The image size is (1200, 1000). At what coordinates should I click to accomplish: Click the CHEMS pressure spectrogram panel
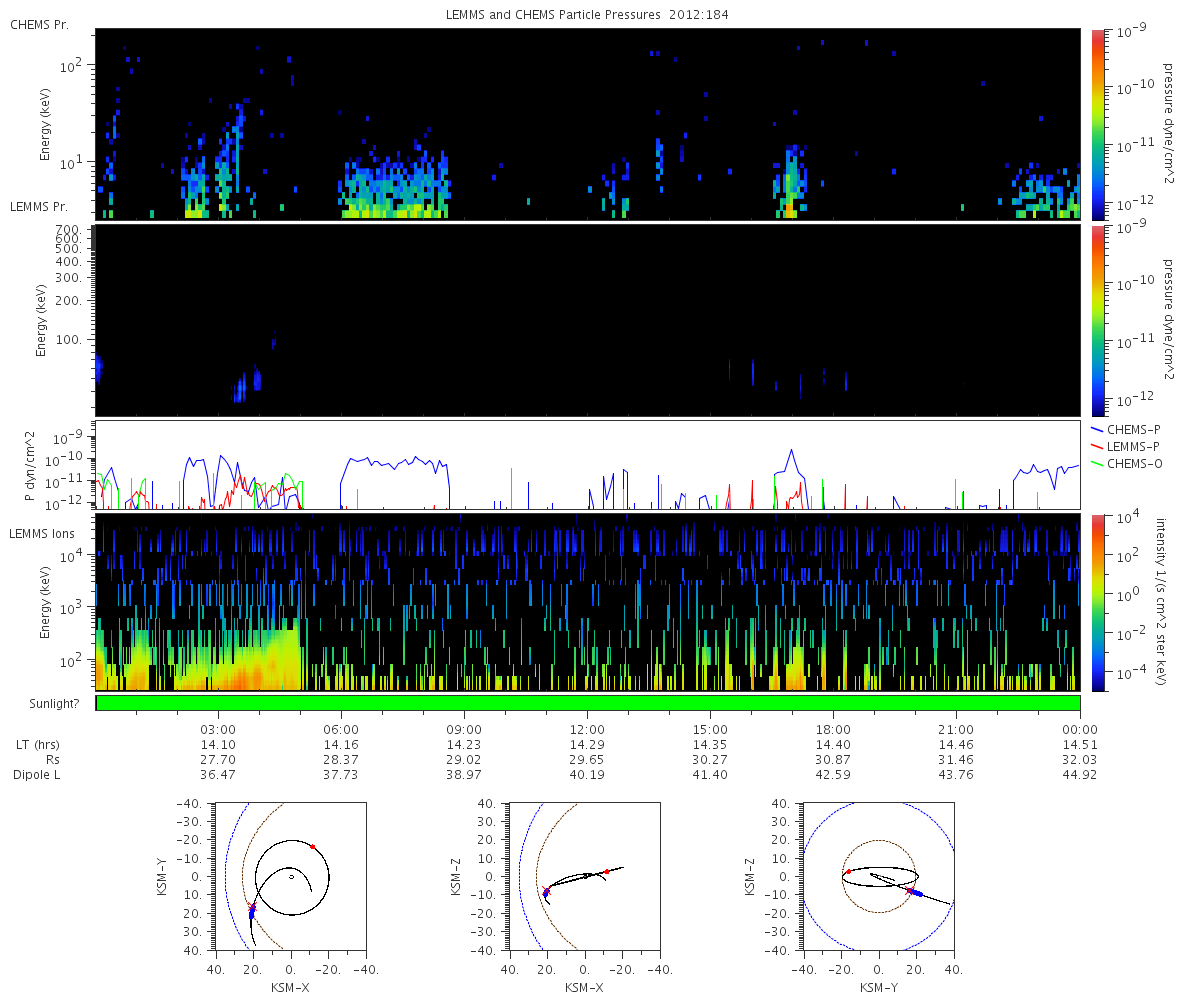tap(587, 124)
